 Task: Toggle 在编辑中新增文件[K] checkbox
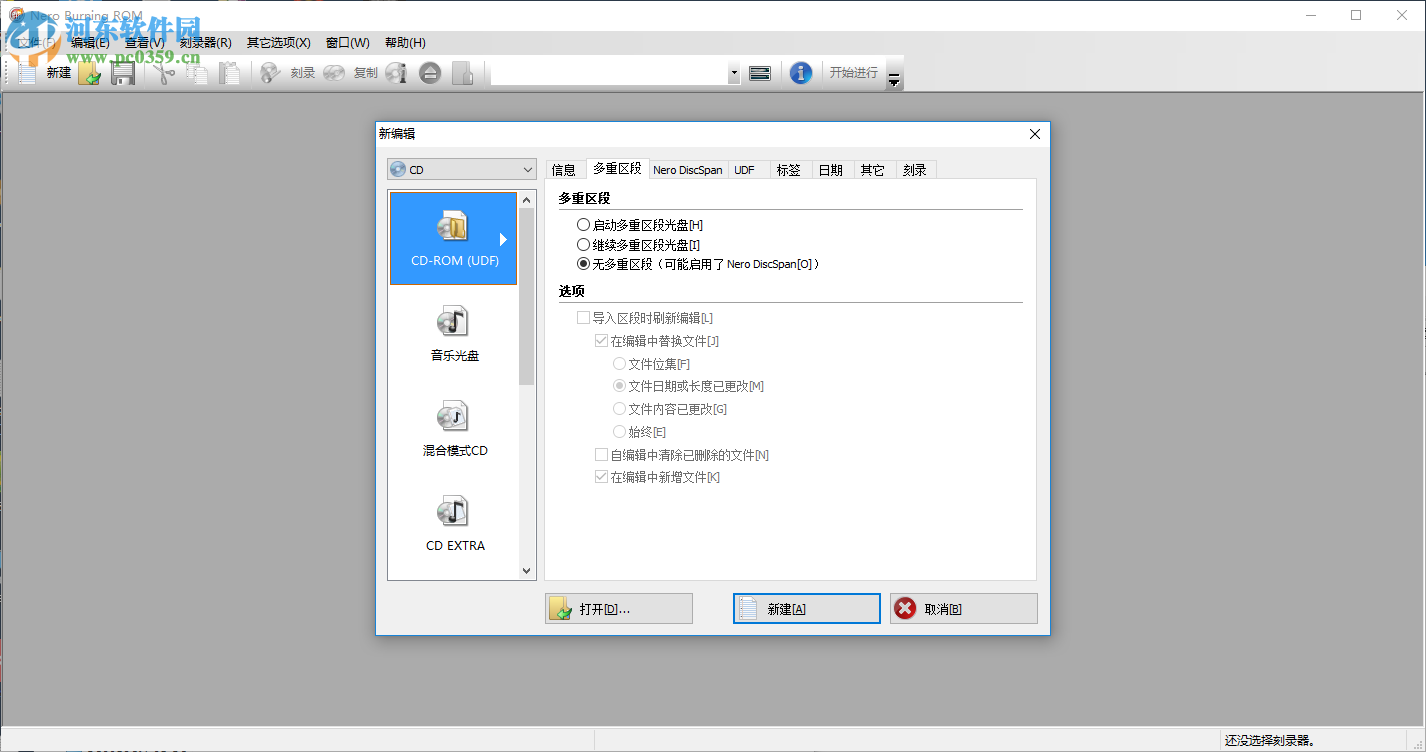[x=657, y=478]
